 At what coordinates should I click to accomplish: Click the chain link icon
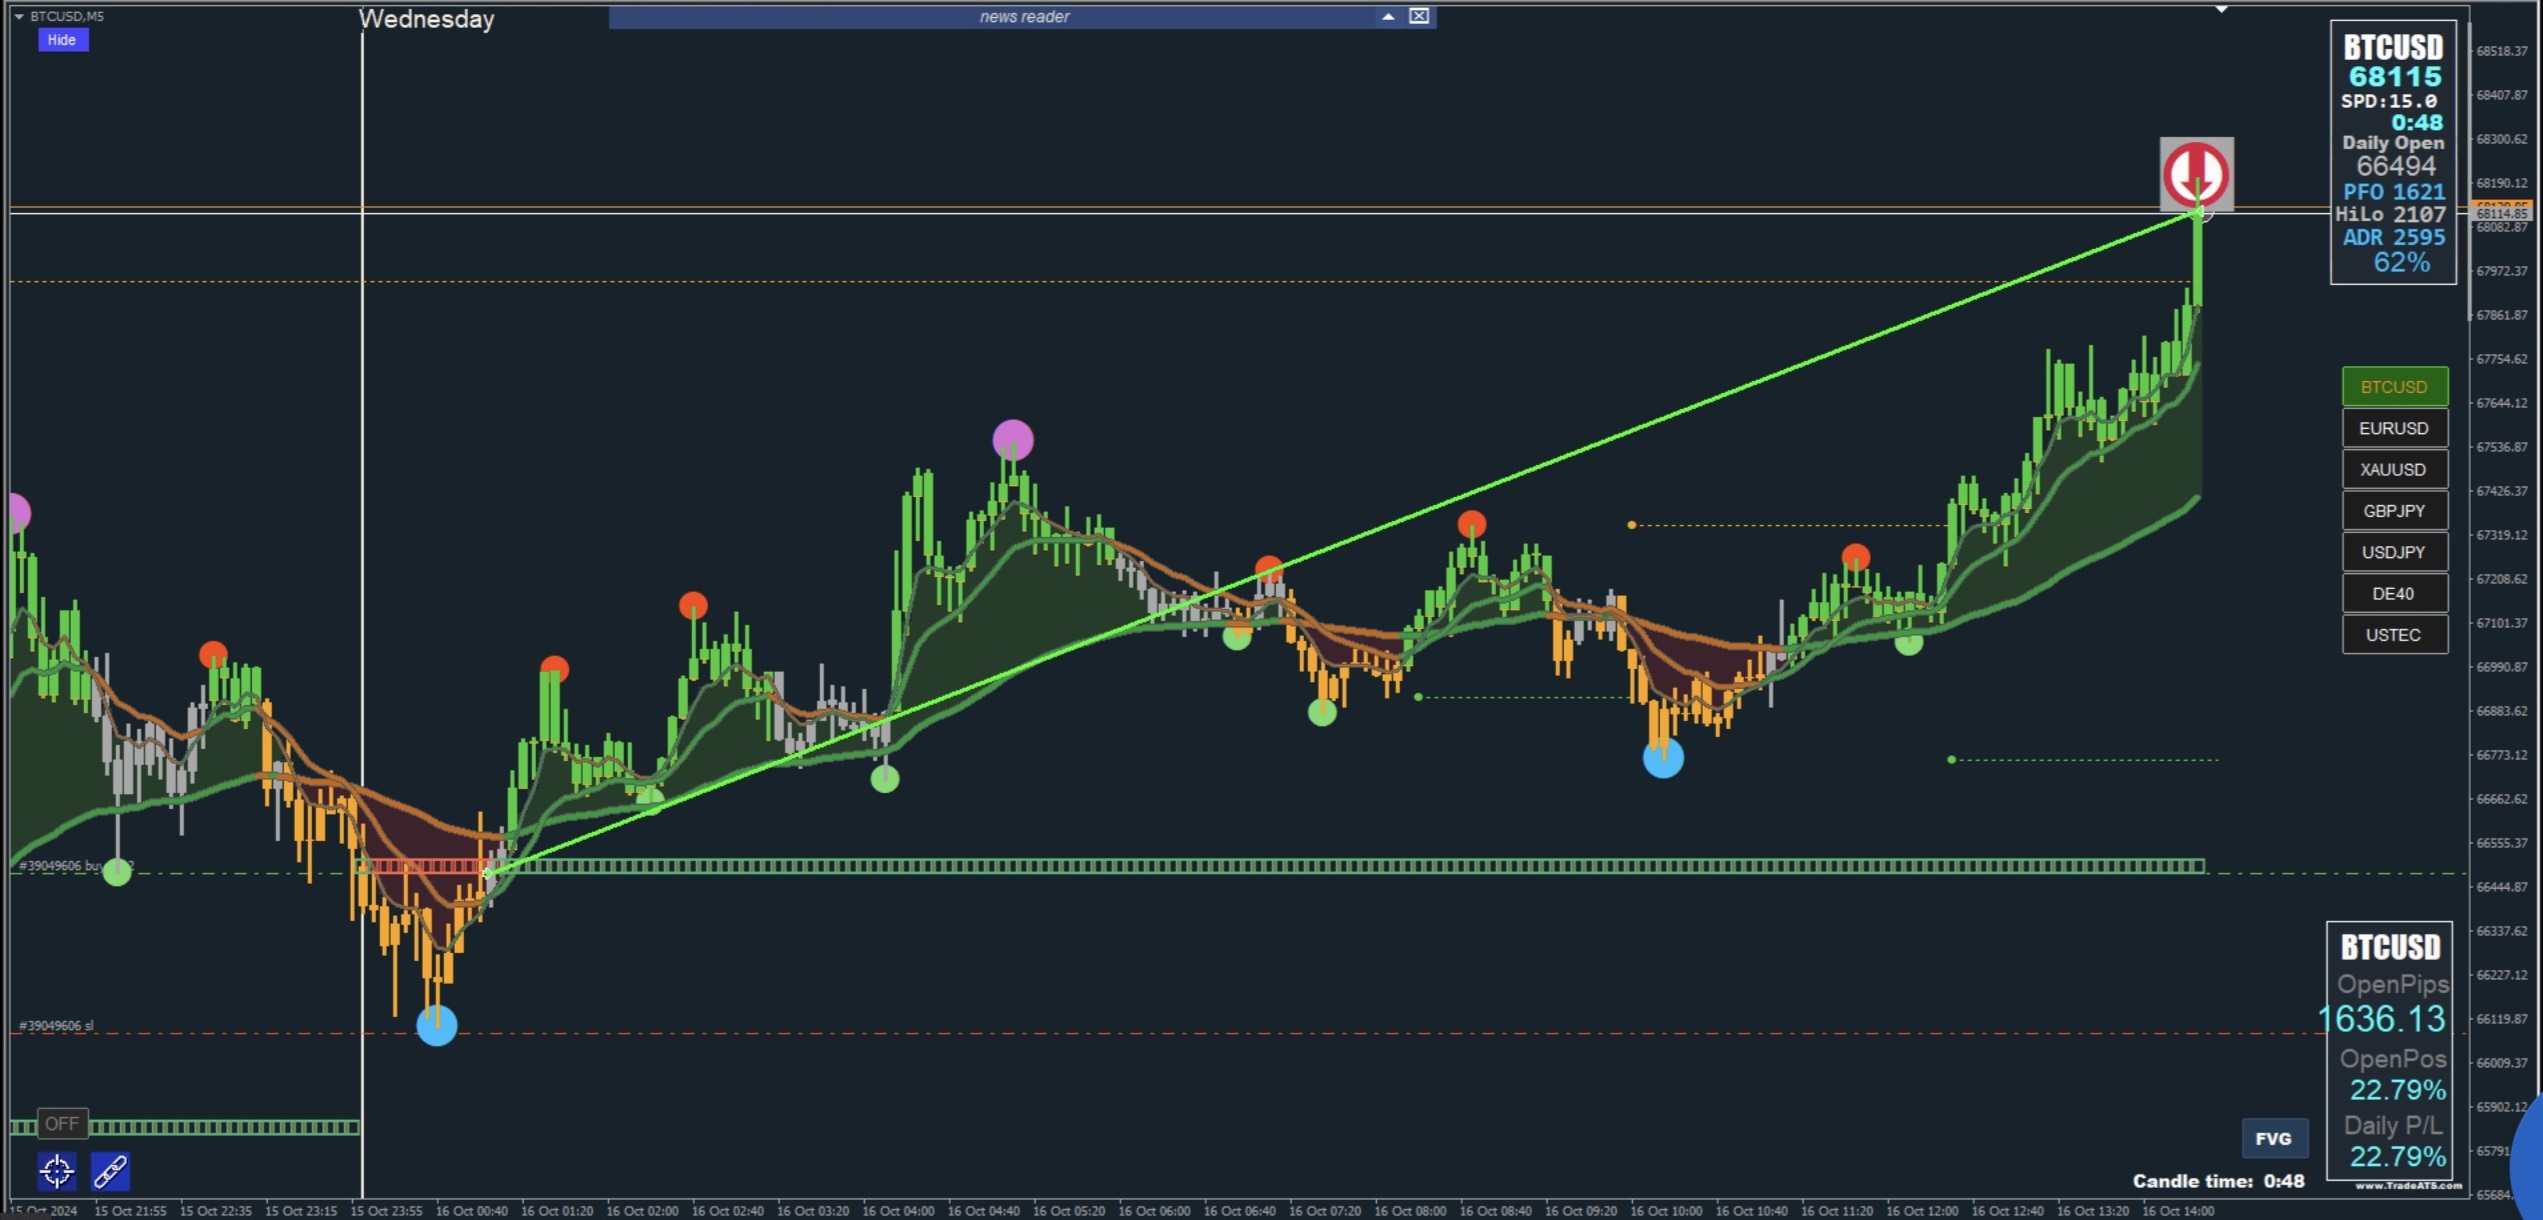(x=110, y=1171)
